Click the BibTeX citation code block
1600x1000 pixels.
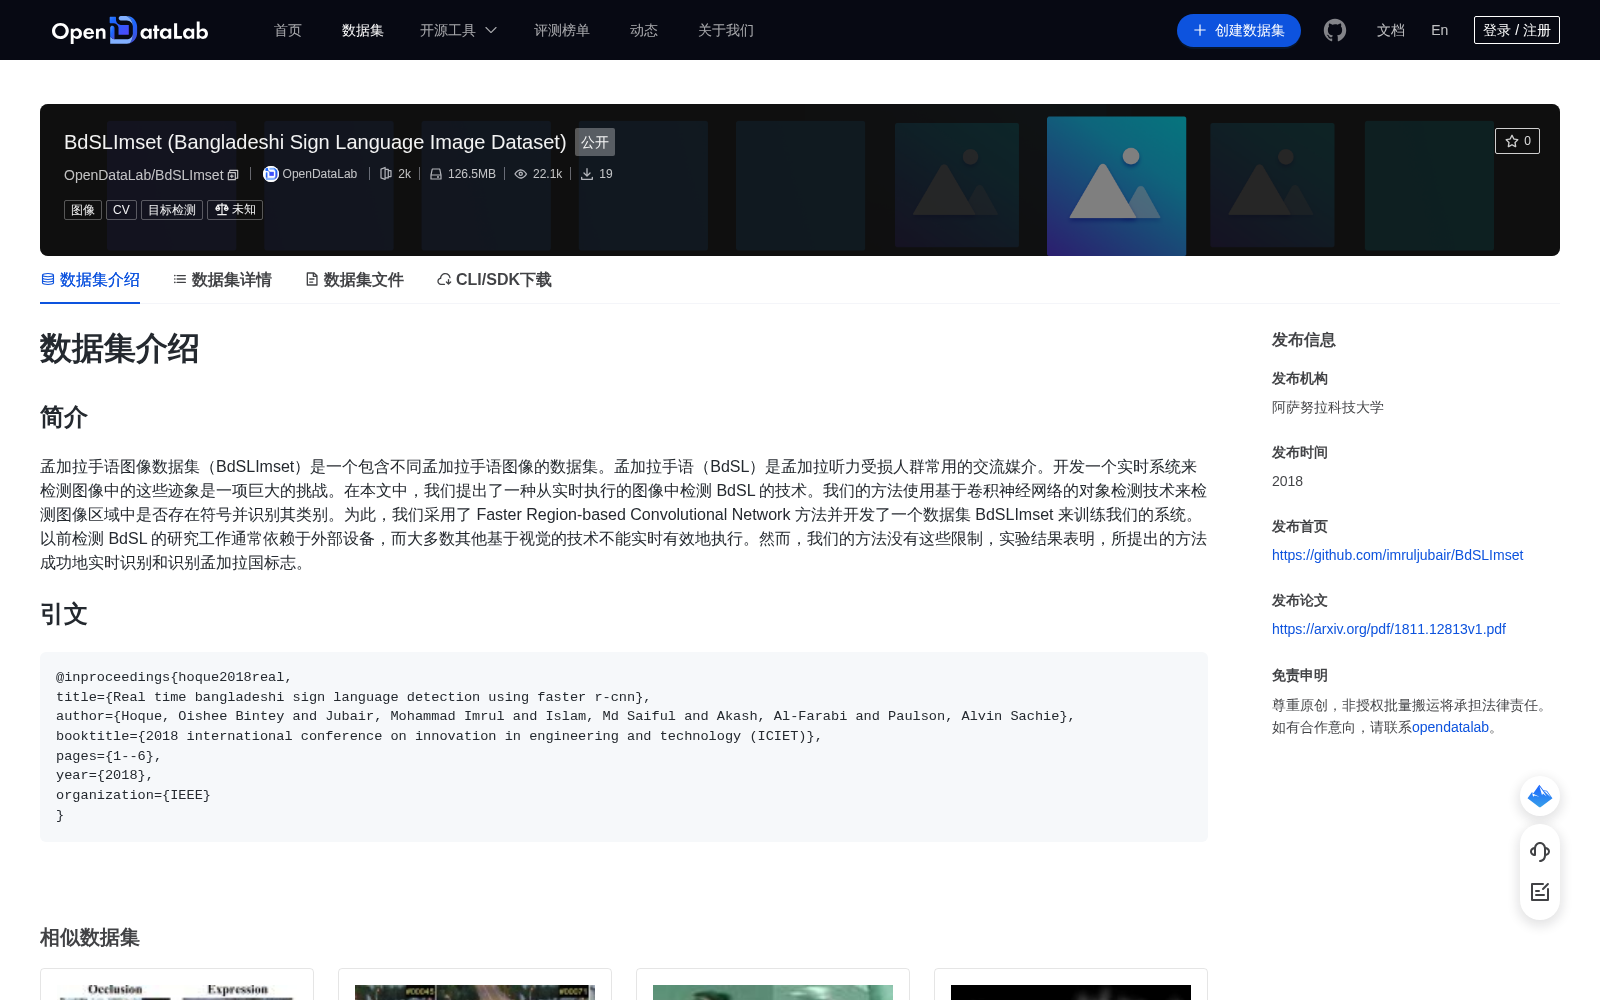point(624,746)
